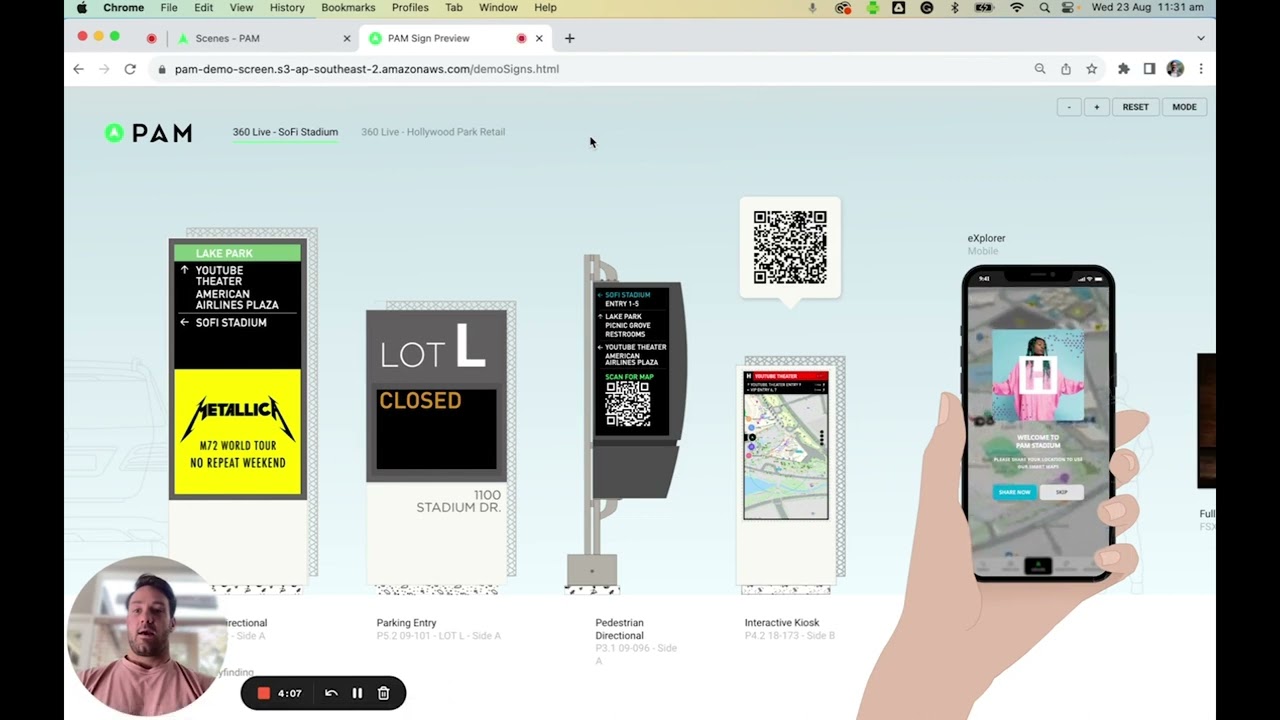Click the Pedestrian Directional label
The image size is (1280, 720).
(619, 629)
